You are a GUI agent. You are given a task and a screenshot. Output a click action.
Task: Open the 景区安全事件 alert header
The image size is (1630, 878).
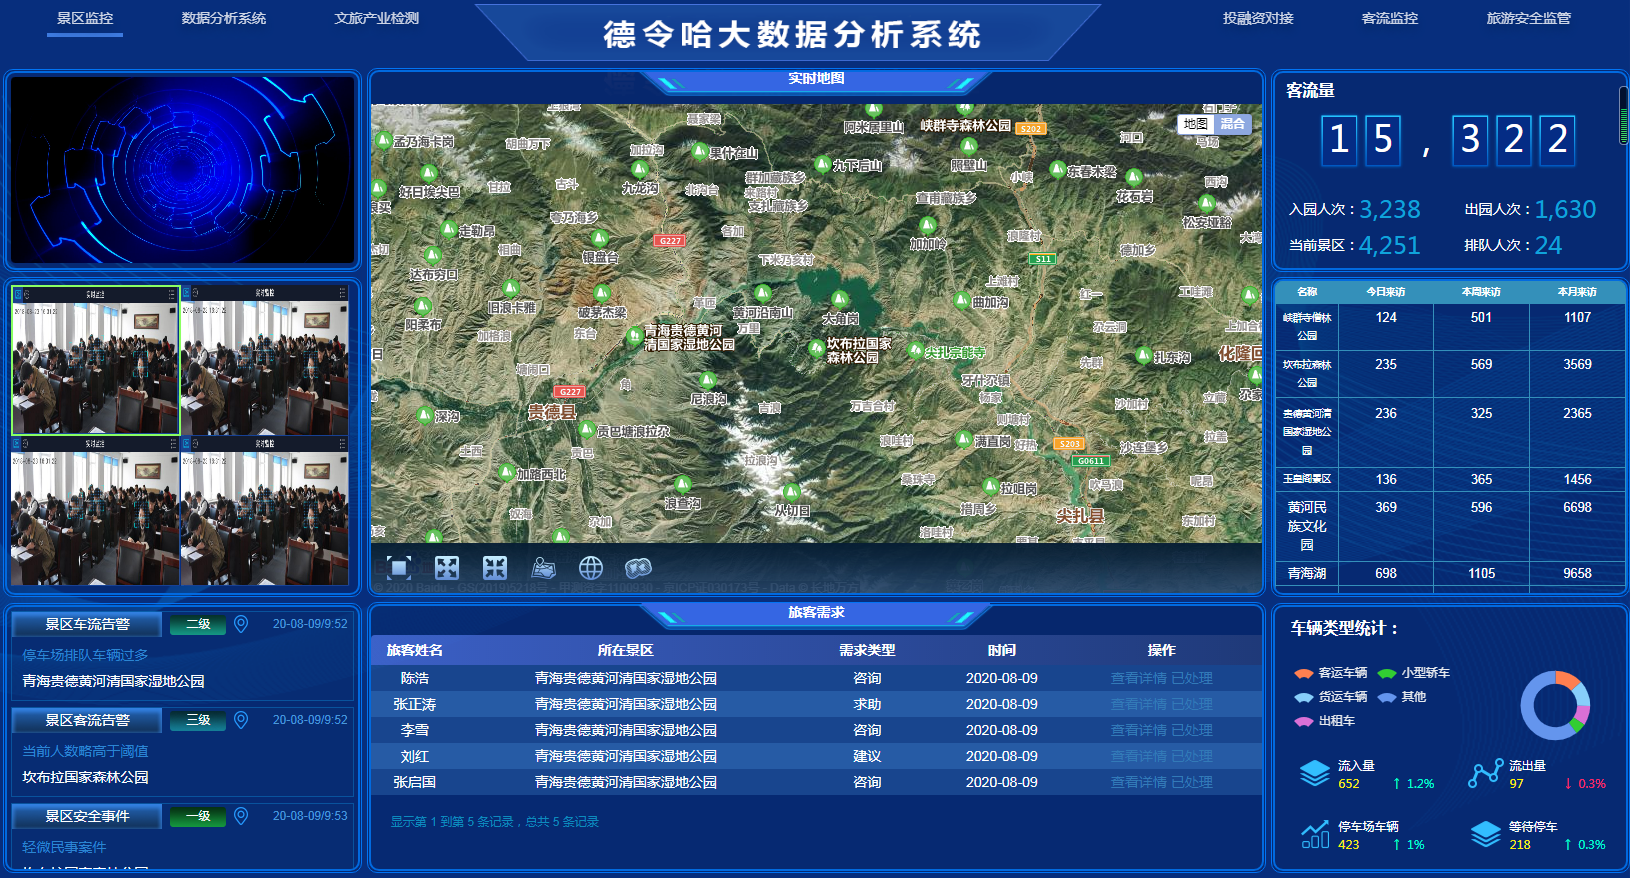87,816
